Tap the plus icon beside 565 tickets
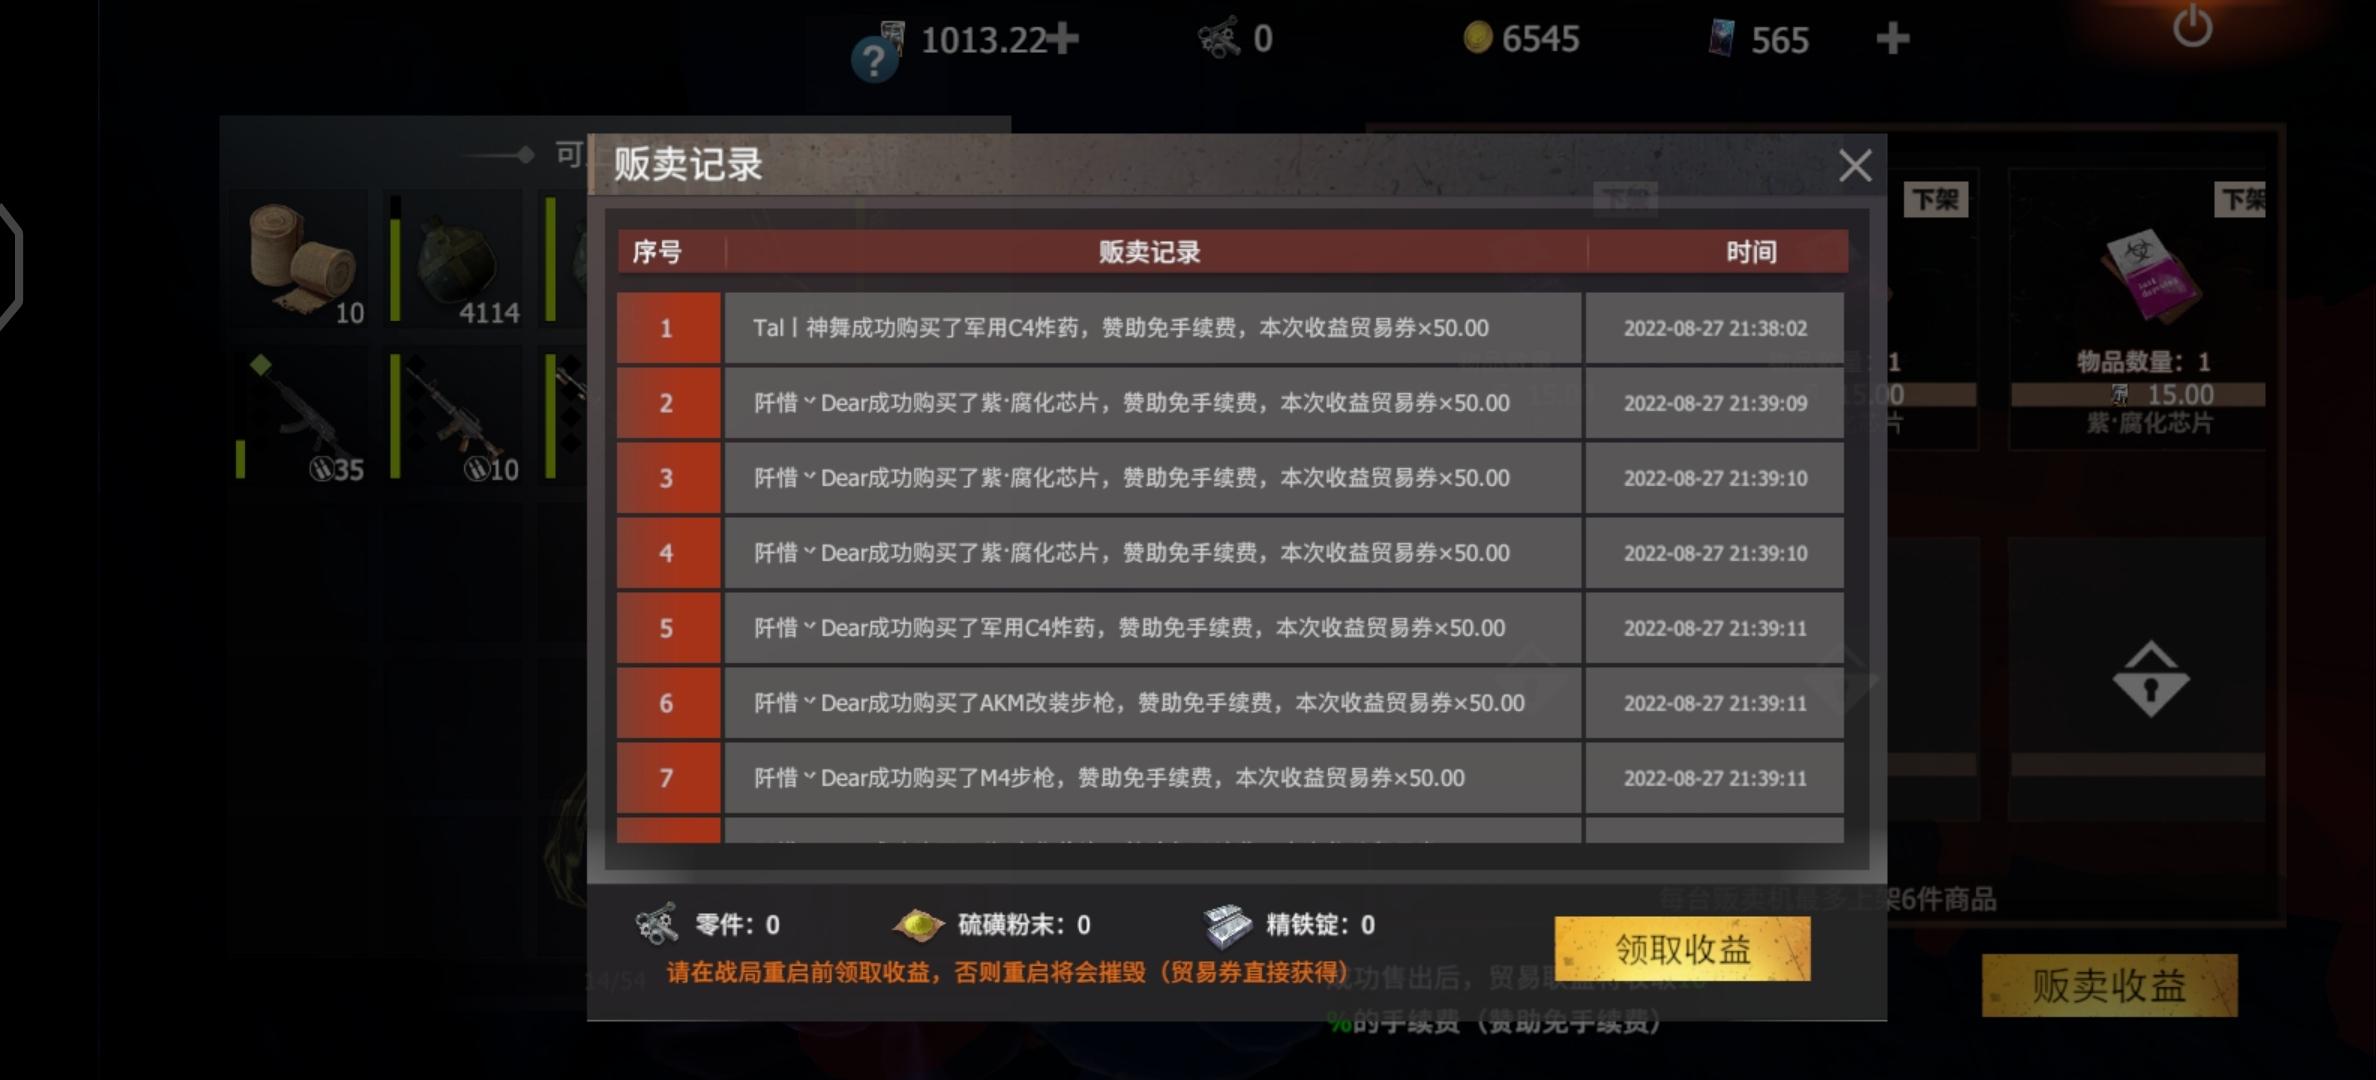Image resolution: width=2376 pixels, height=1080 pixels. click(x=1892, y=39)
